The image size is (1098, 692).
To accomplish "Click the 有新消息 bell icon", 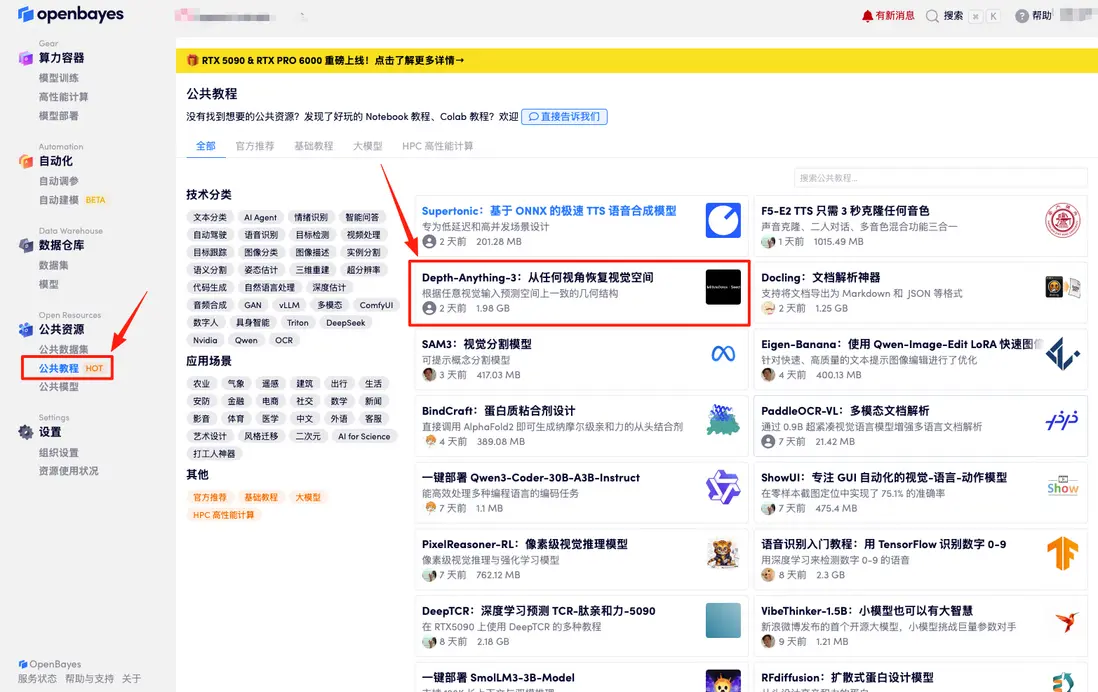I will pyautogui.click(x=867, y=15).
